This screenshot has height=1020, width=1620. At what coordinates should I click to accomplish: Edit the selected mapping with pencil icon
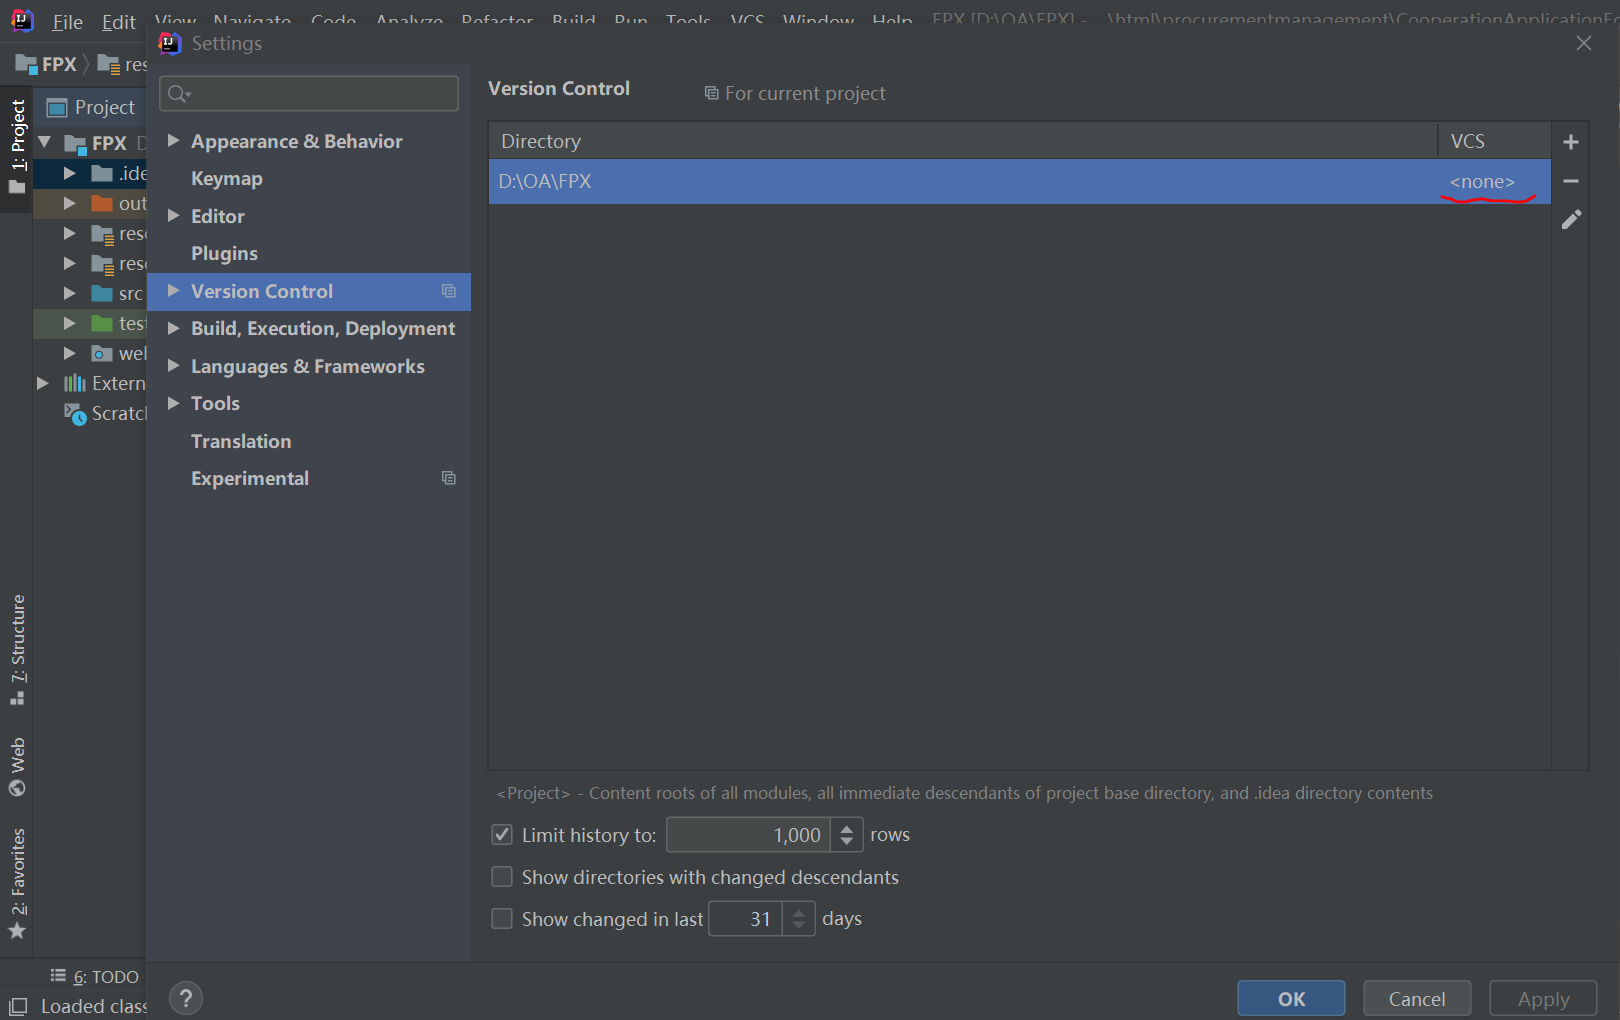(1571, 219)
